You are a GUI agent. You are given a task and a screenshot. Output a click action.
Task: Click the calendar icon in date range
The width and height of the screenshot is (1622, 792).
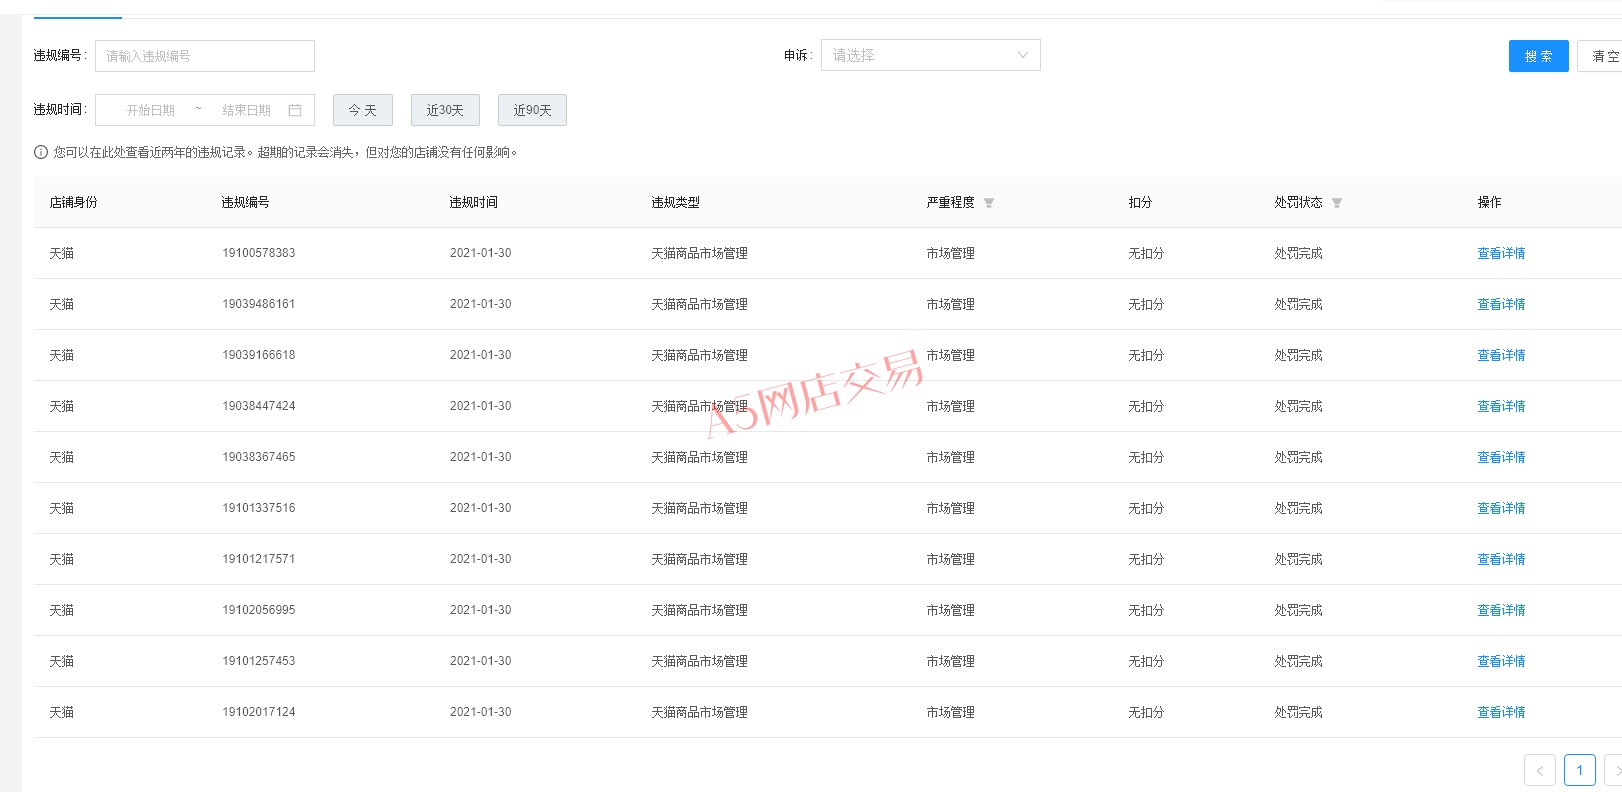295,110
